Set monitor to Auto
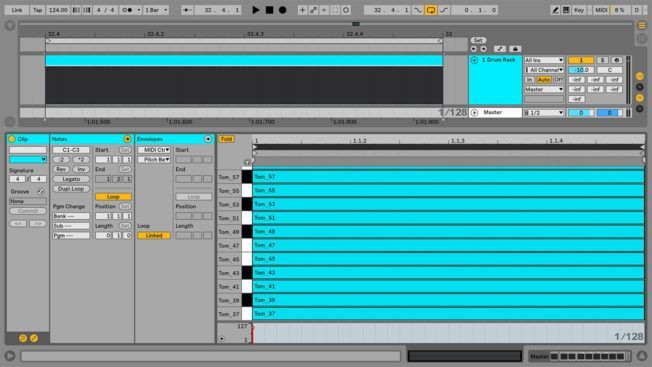 coord(543,80)
